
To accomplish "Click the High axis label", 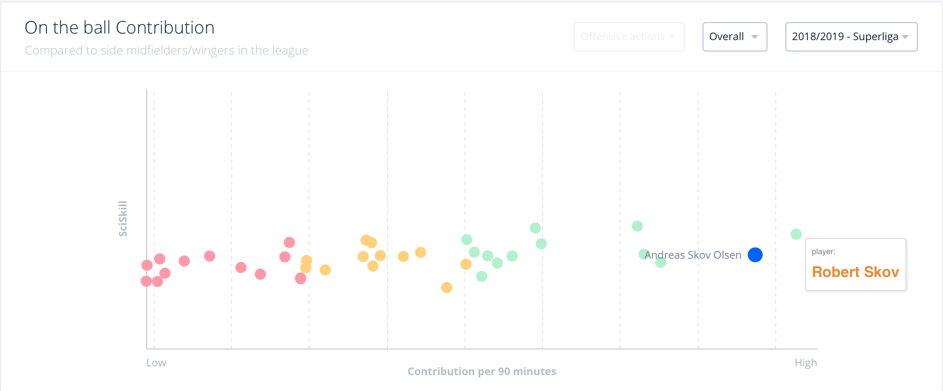I will tap(806, 363).
